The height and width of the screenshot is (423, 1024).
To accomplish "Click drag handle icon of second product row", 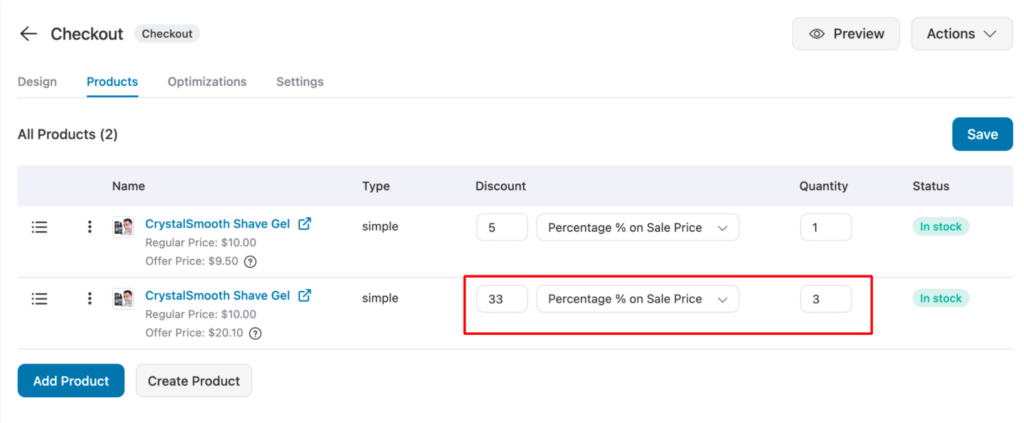I will pos(40,298).
